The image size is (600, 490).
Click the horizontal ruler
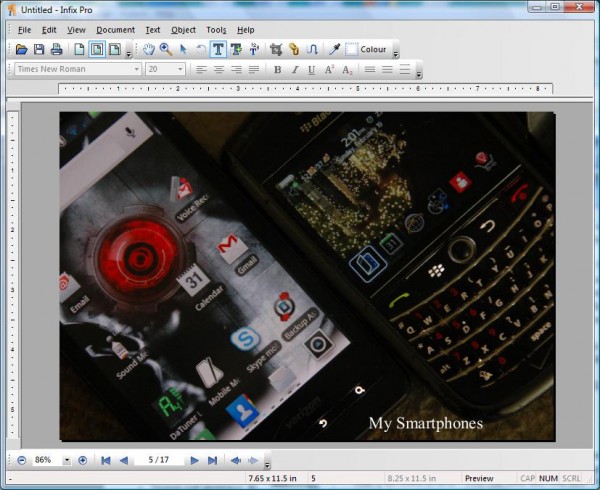[305, 89]
